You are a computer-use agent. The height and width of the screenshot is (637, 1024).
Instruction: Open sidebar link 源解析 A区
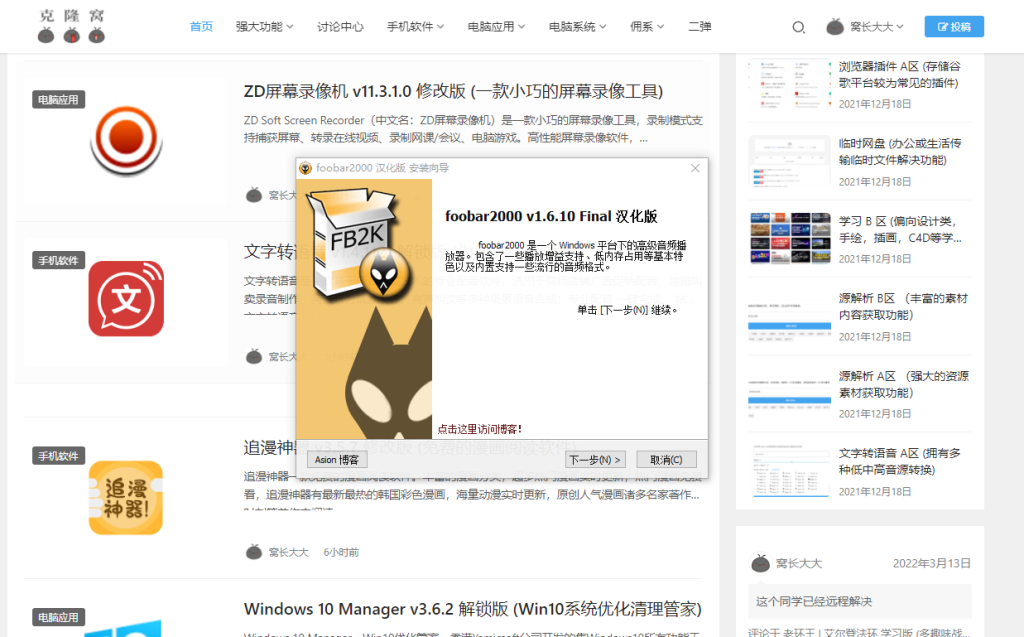[x=904, y=384]
